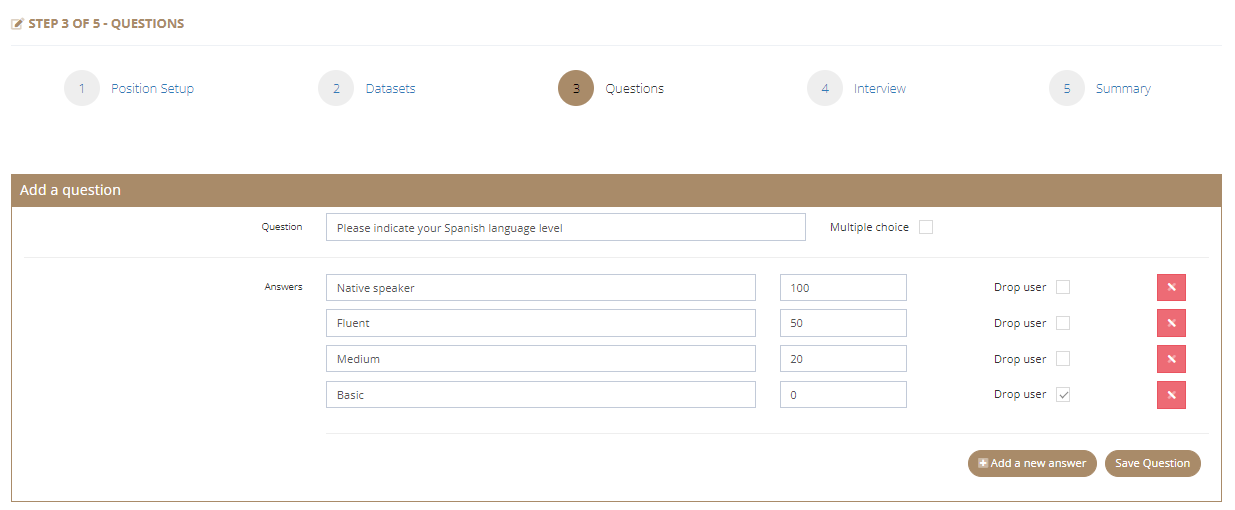Edit the Basic answer field
This screenshot has height=510, width=1235.
click(x=541, y=394)
